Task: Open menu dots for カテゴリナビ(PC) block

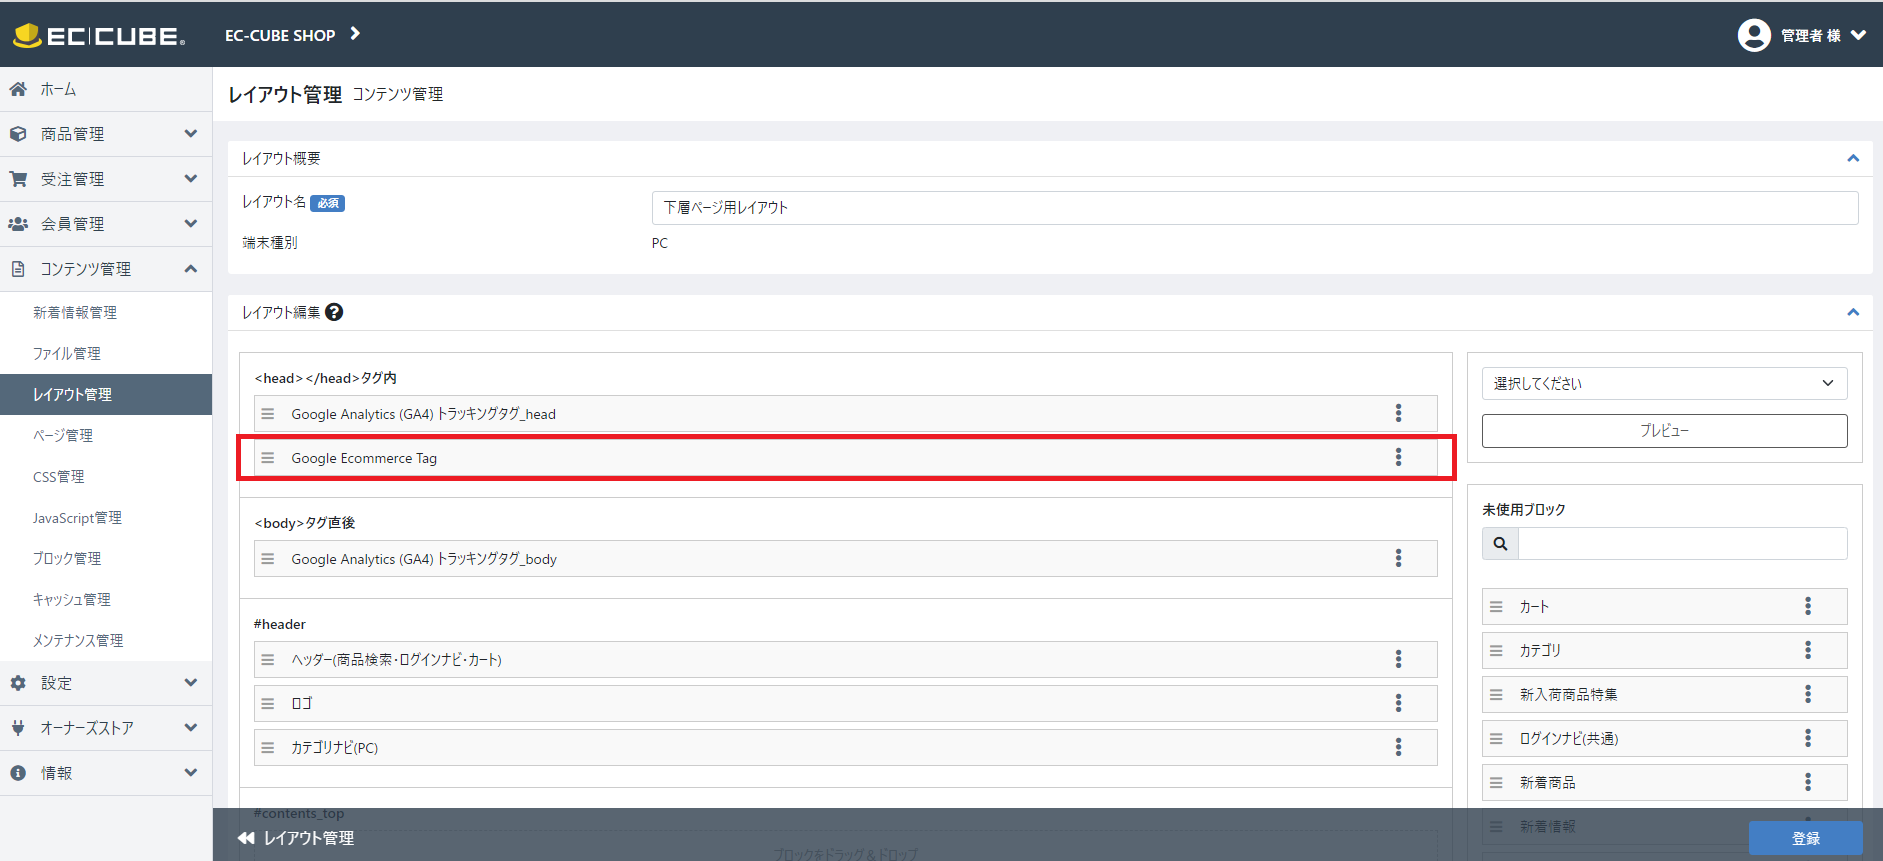Action: [x=1398, y=747]
